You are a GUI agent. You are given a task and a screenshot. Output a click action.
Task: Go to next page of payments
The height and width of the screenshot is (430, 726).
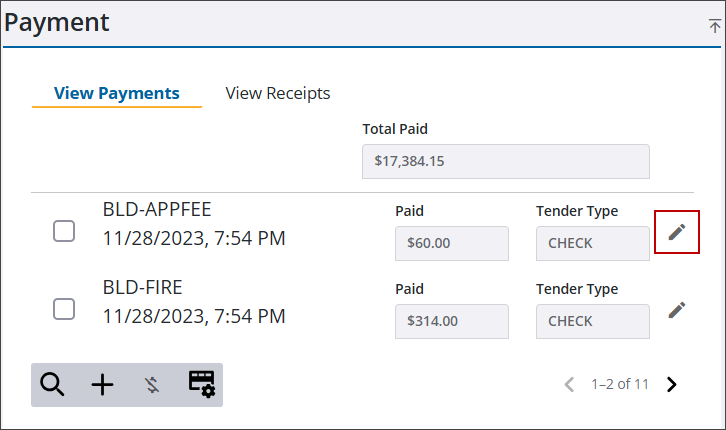671,384
